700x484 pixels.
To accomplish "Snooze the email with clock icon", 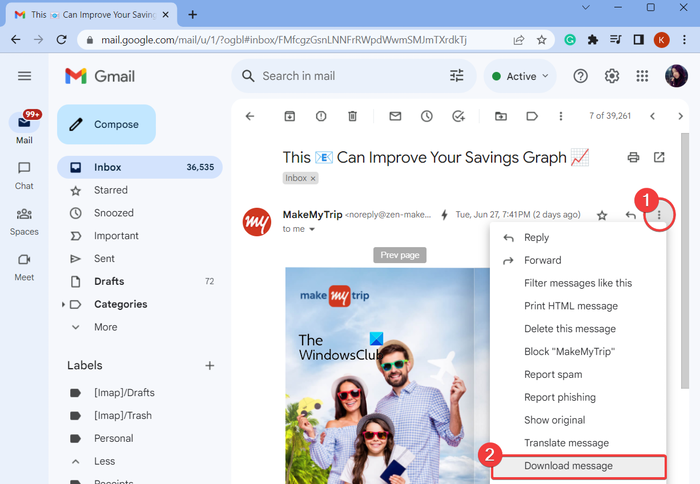I will [x=427, y=117].
